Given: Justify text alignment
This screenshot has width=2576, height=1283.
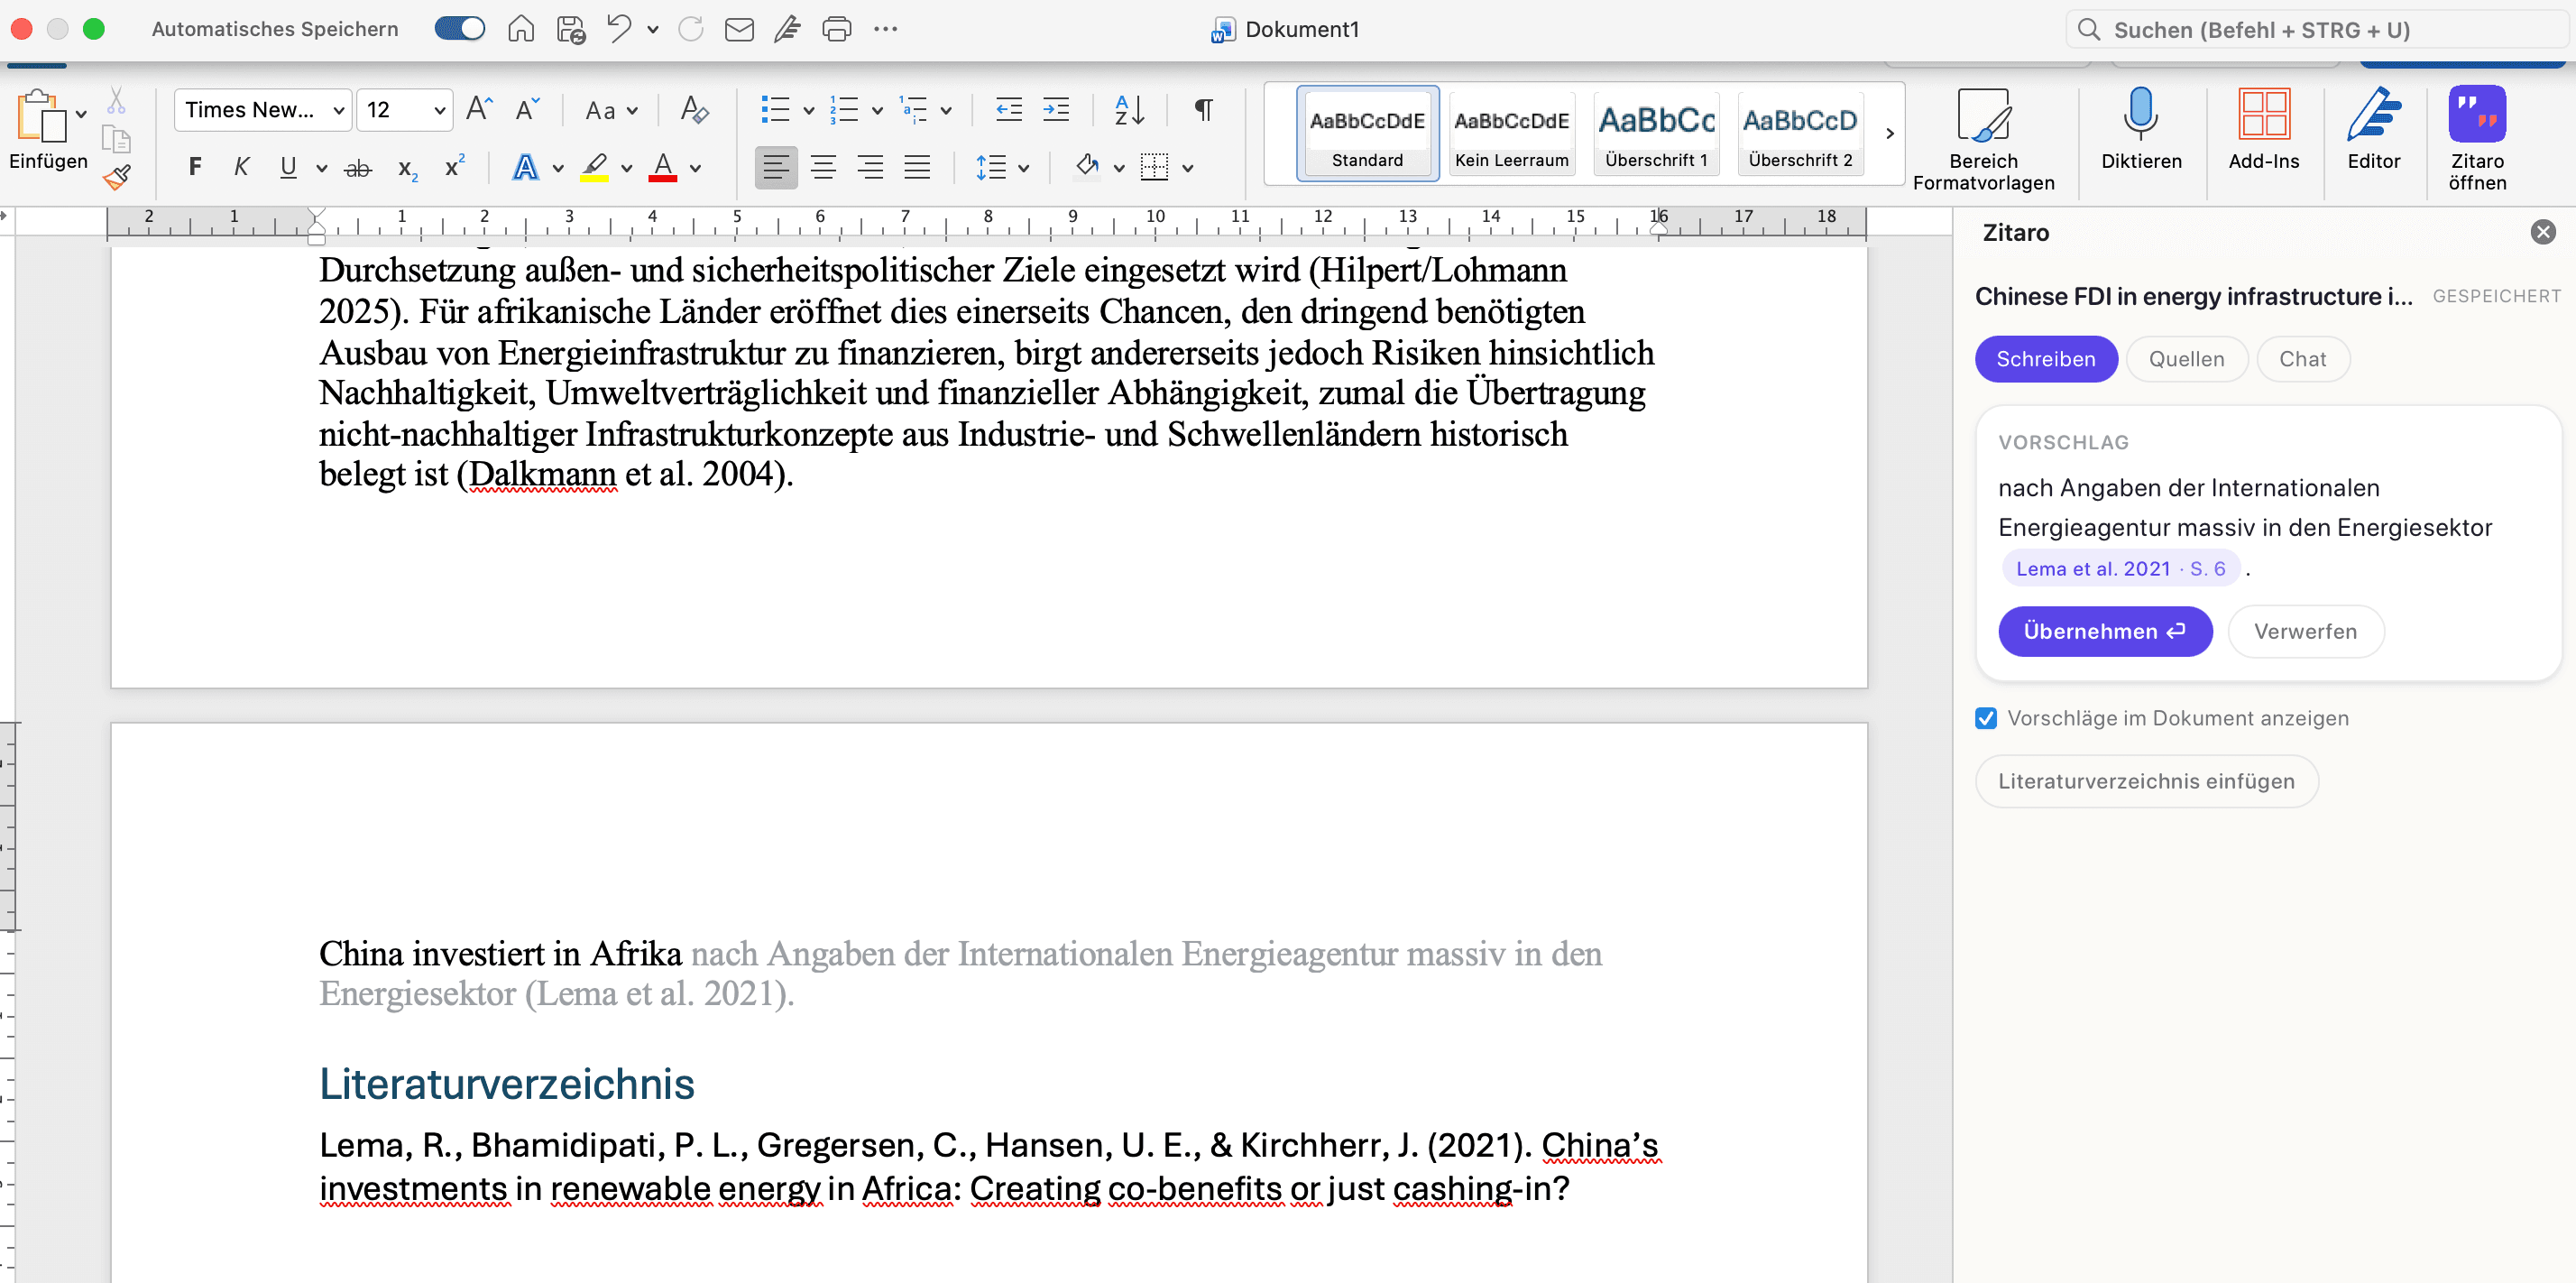Looking at the screenshot, I should click(x=917, y=168).
